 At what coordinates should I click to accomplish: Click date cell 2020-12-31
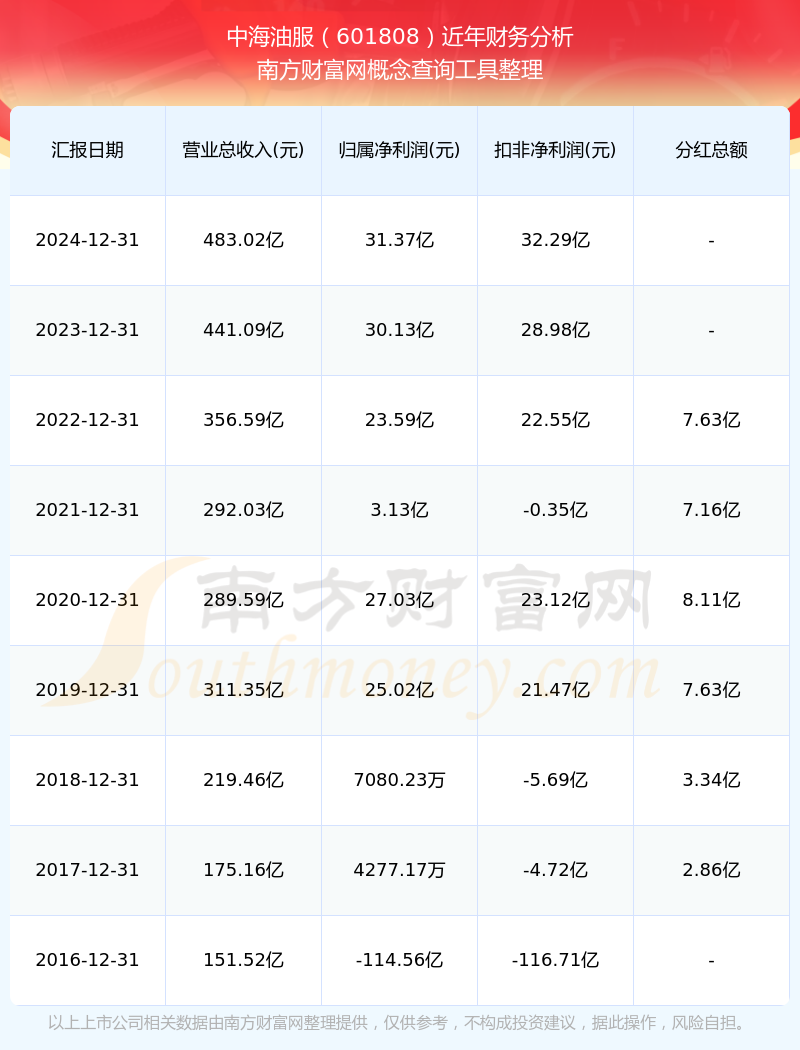(88, 600)
